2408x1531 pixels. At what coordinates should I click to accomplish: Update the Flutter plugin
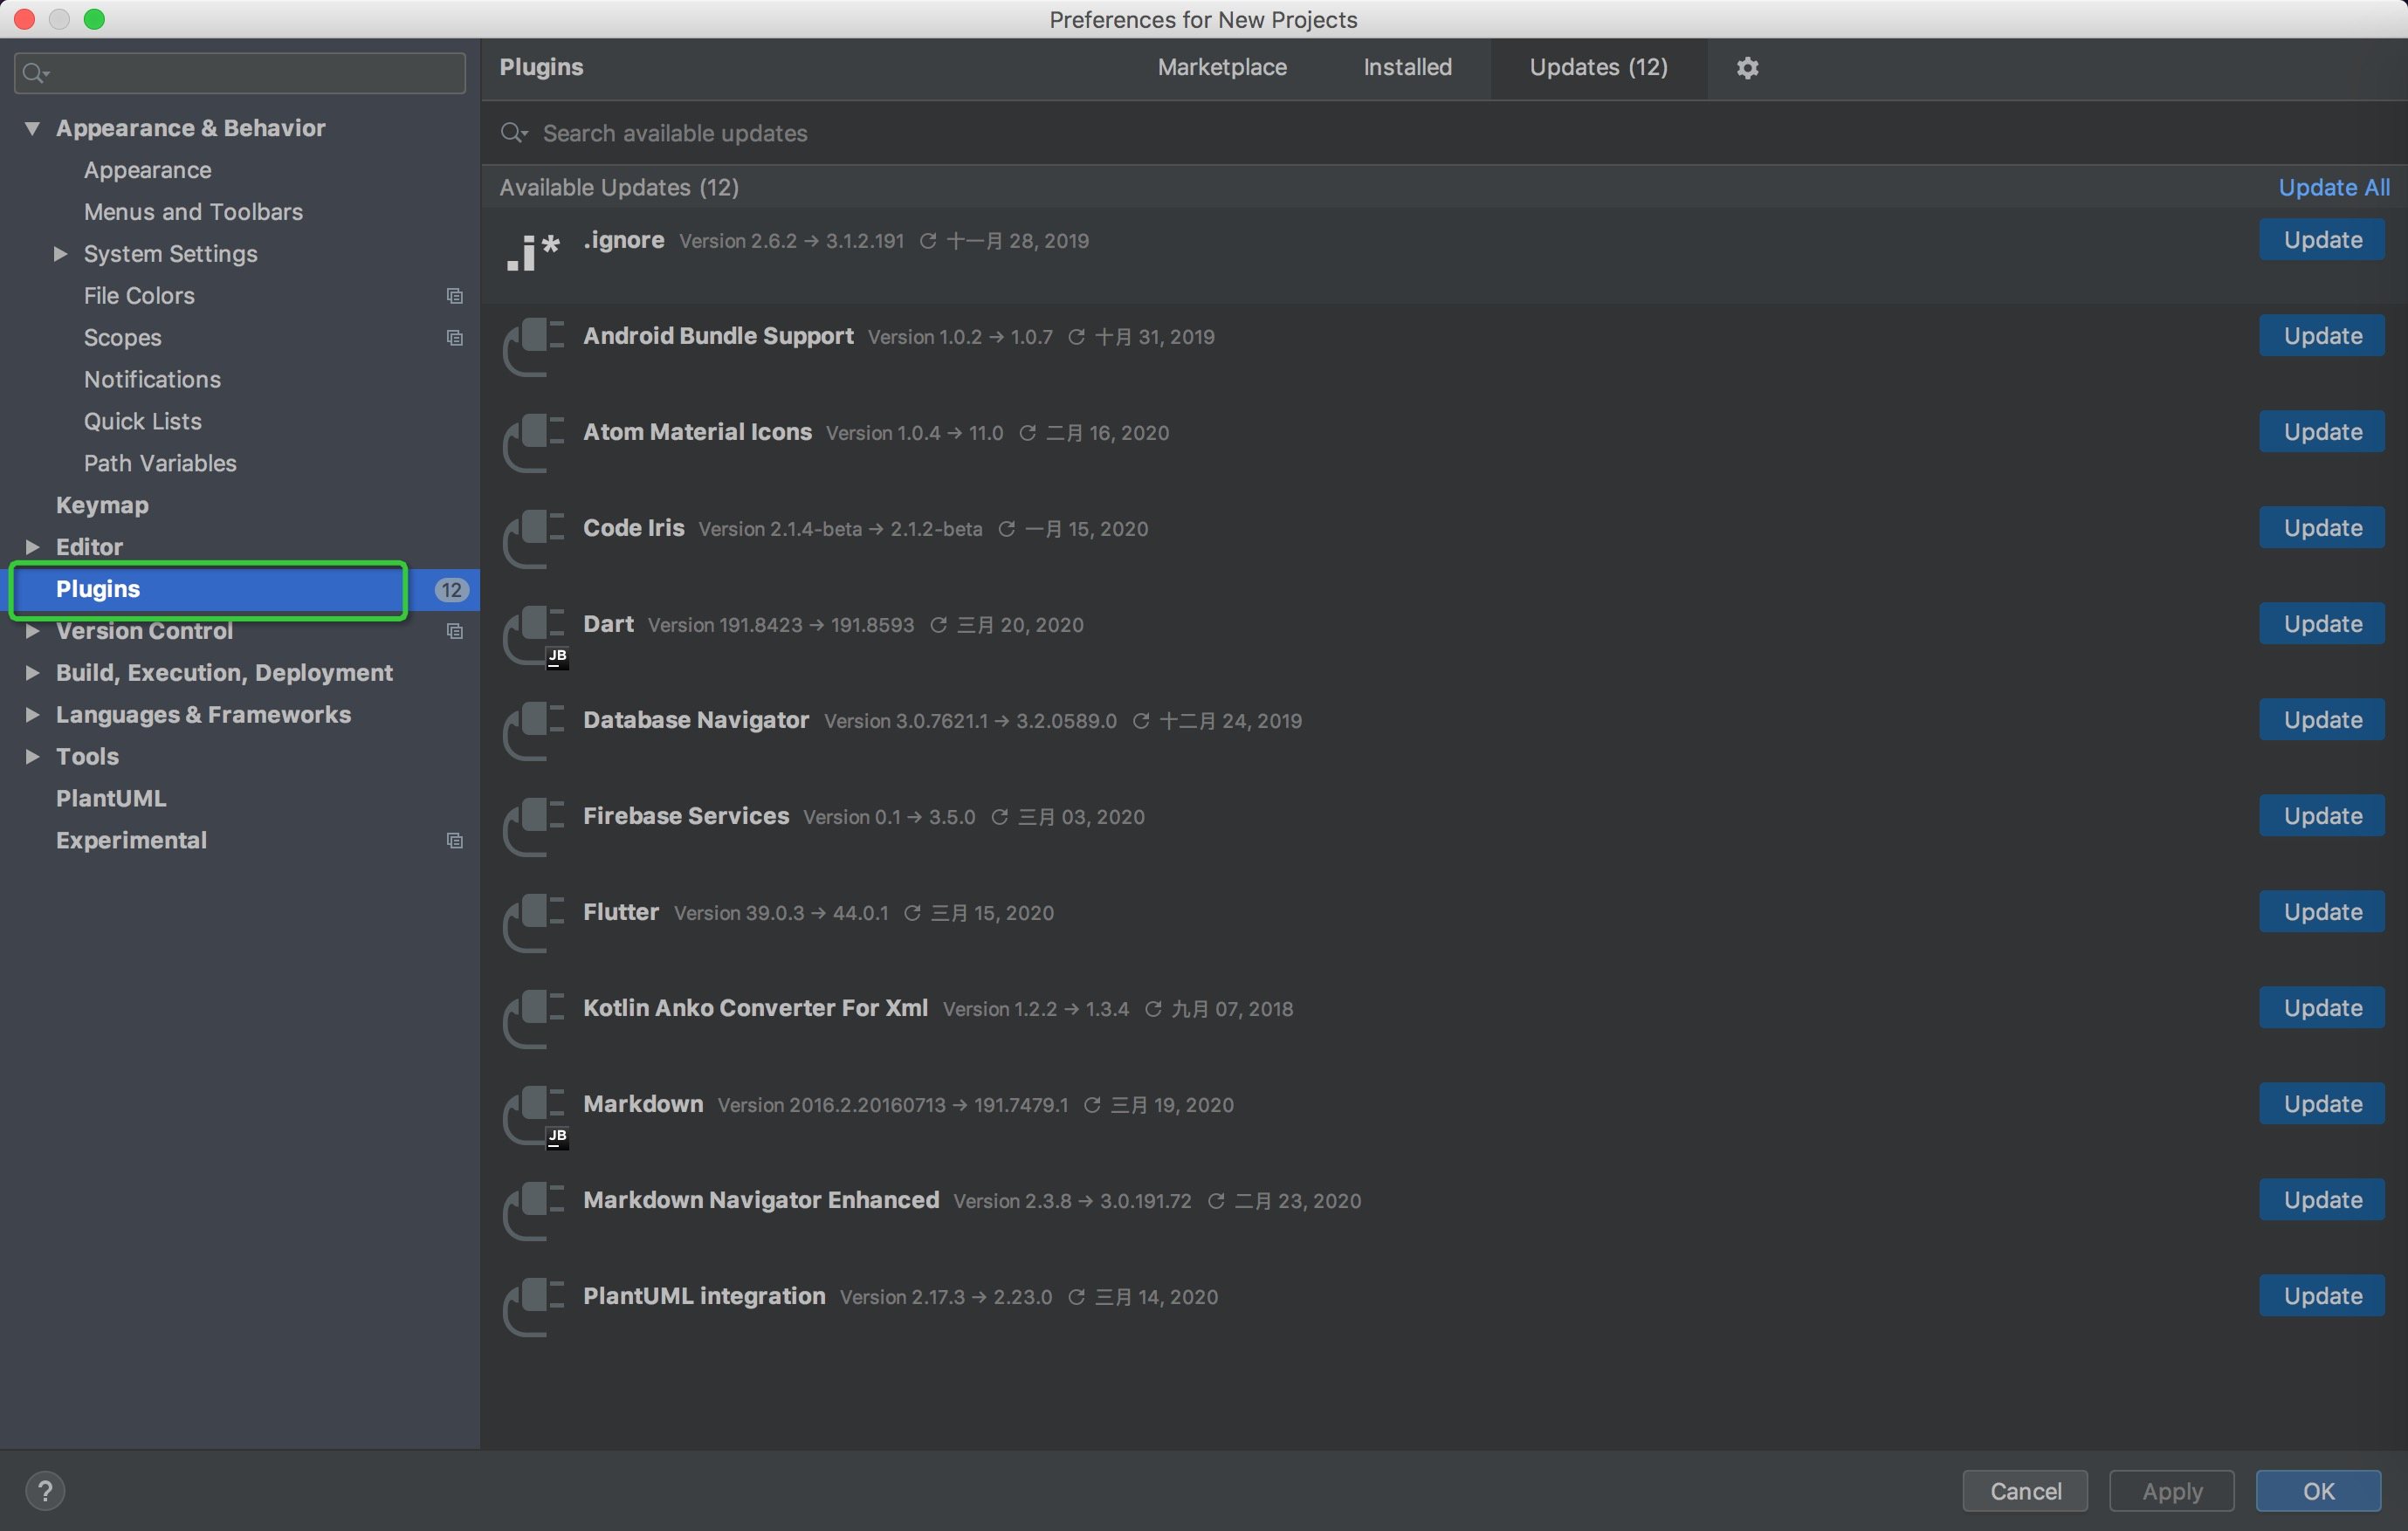(2322, 912)
